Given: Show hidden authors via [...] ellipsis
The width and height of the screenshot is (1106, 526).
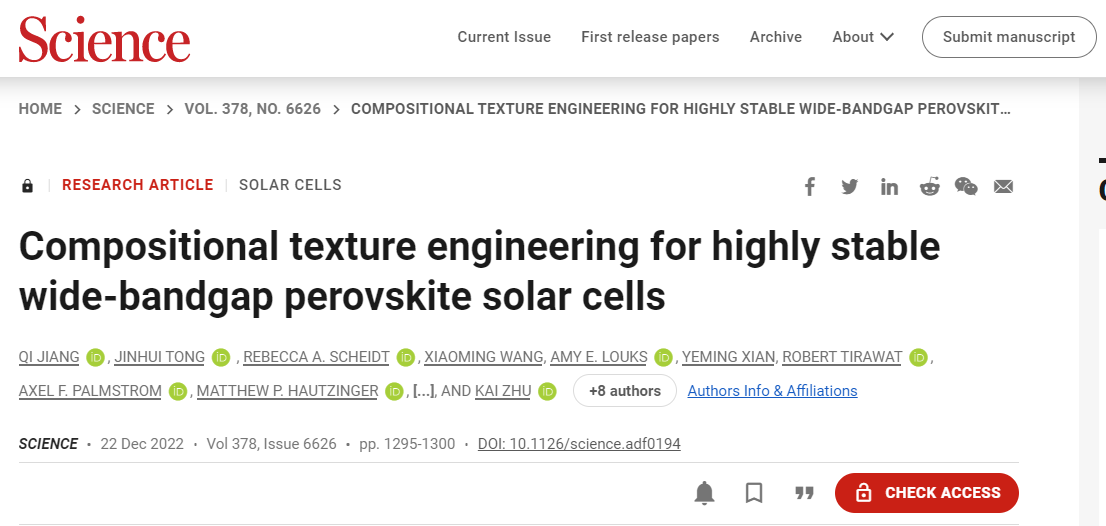Looking at the screenshot, I should click(423, 391).
